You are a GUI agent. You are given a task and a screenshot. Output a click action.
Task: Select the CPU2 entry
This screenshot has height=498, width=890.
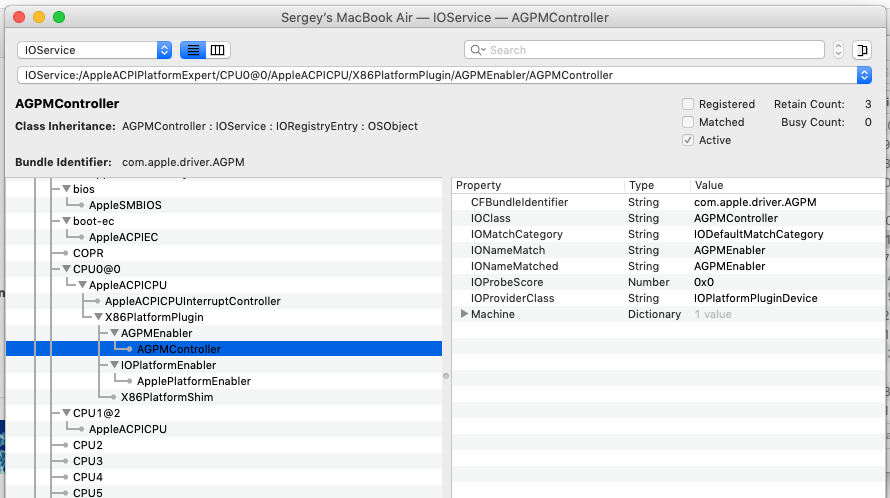pos(87,445)
